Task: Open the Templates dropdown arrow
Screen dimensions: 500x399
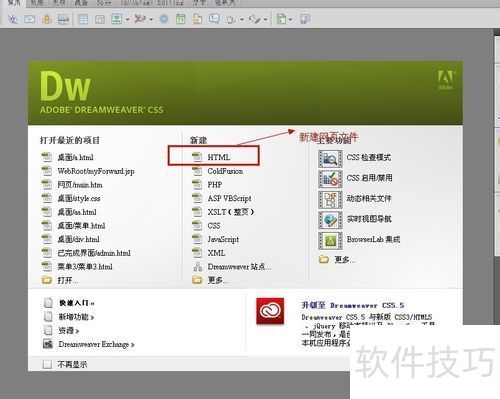Action: tap(290, 20)
